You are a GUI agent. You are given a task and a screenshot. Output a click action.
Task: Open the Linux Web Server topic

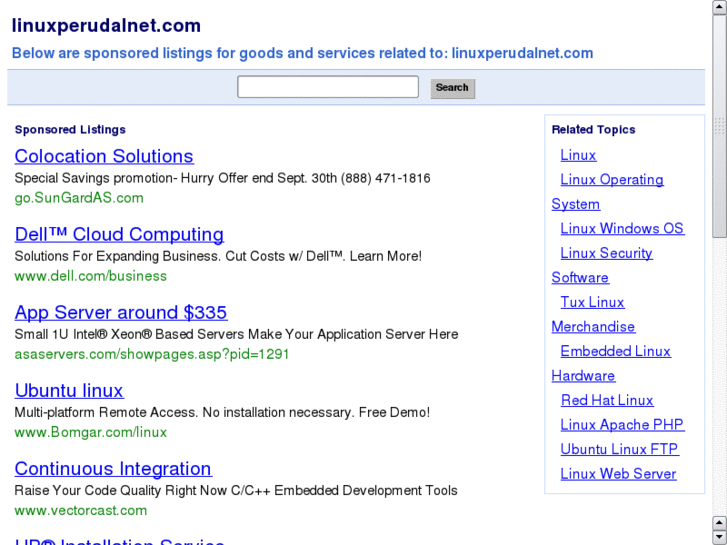point(618,474)
